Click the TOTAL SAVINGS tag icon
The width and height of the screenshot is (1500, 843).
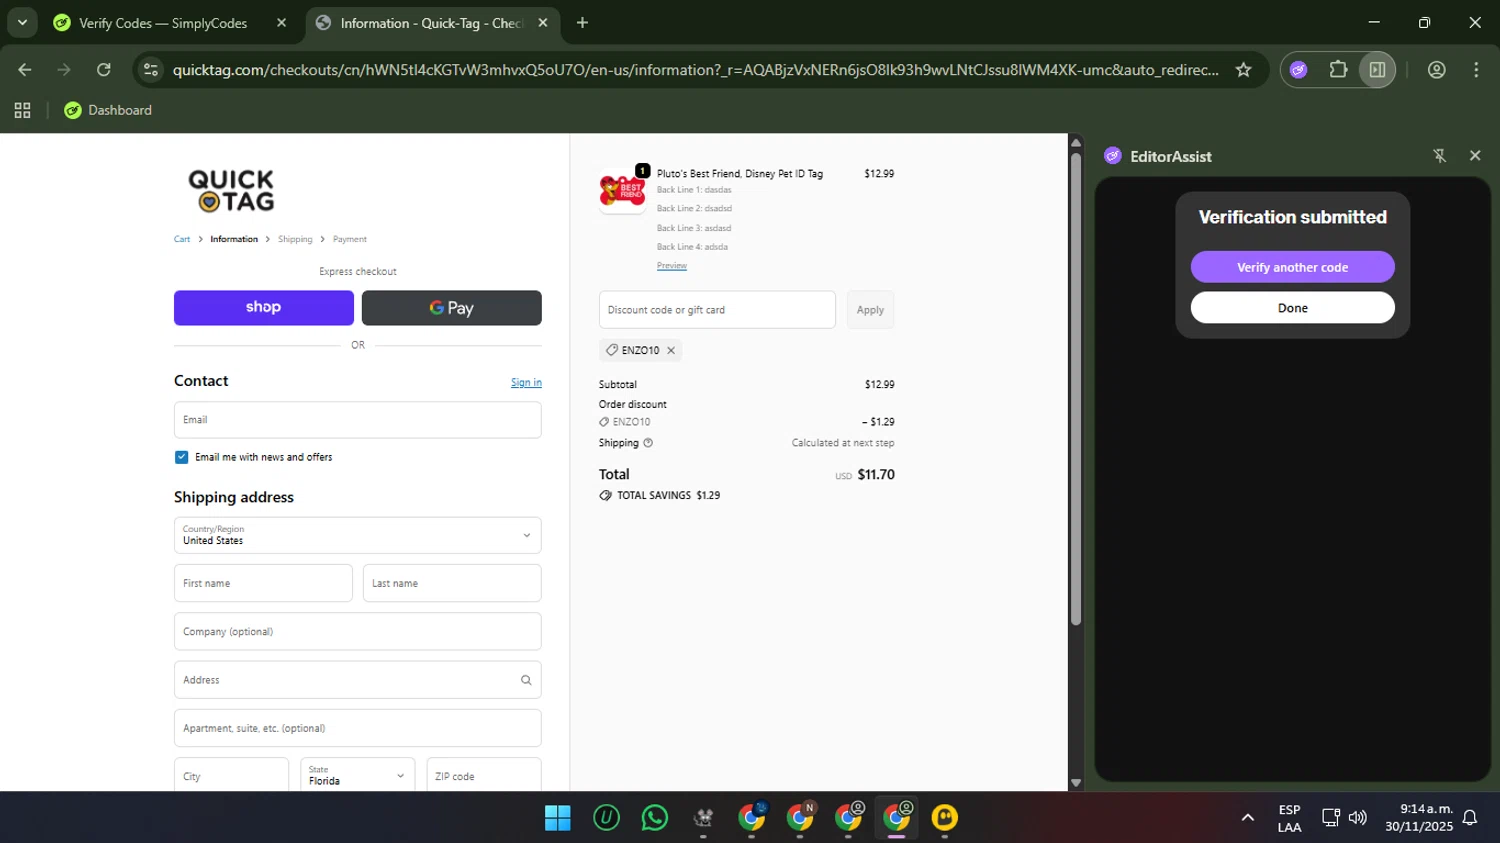click(x=605, y=495)
